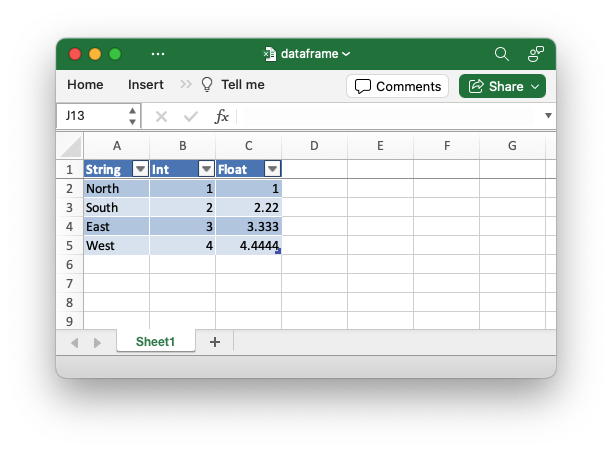
Task: Go to previous sheet with left arrow
Action: (75, 342)
